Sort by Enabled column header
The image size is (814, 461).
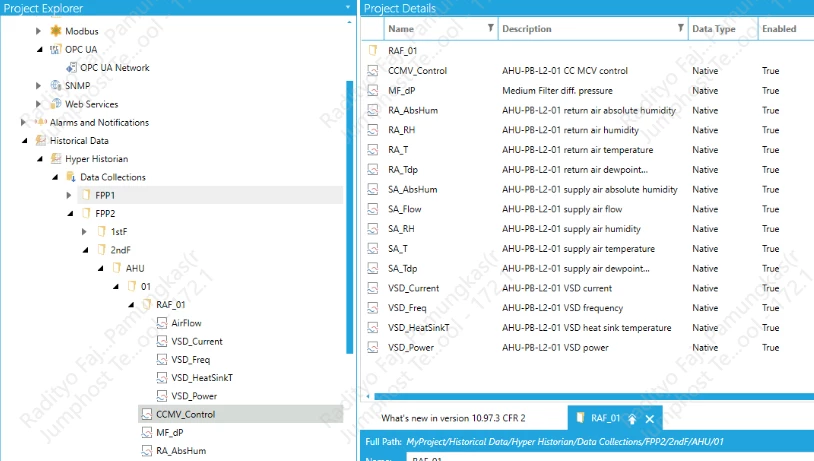779,29
